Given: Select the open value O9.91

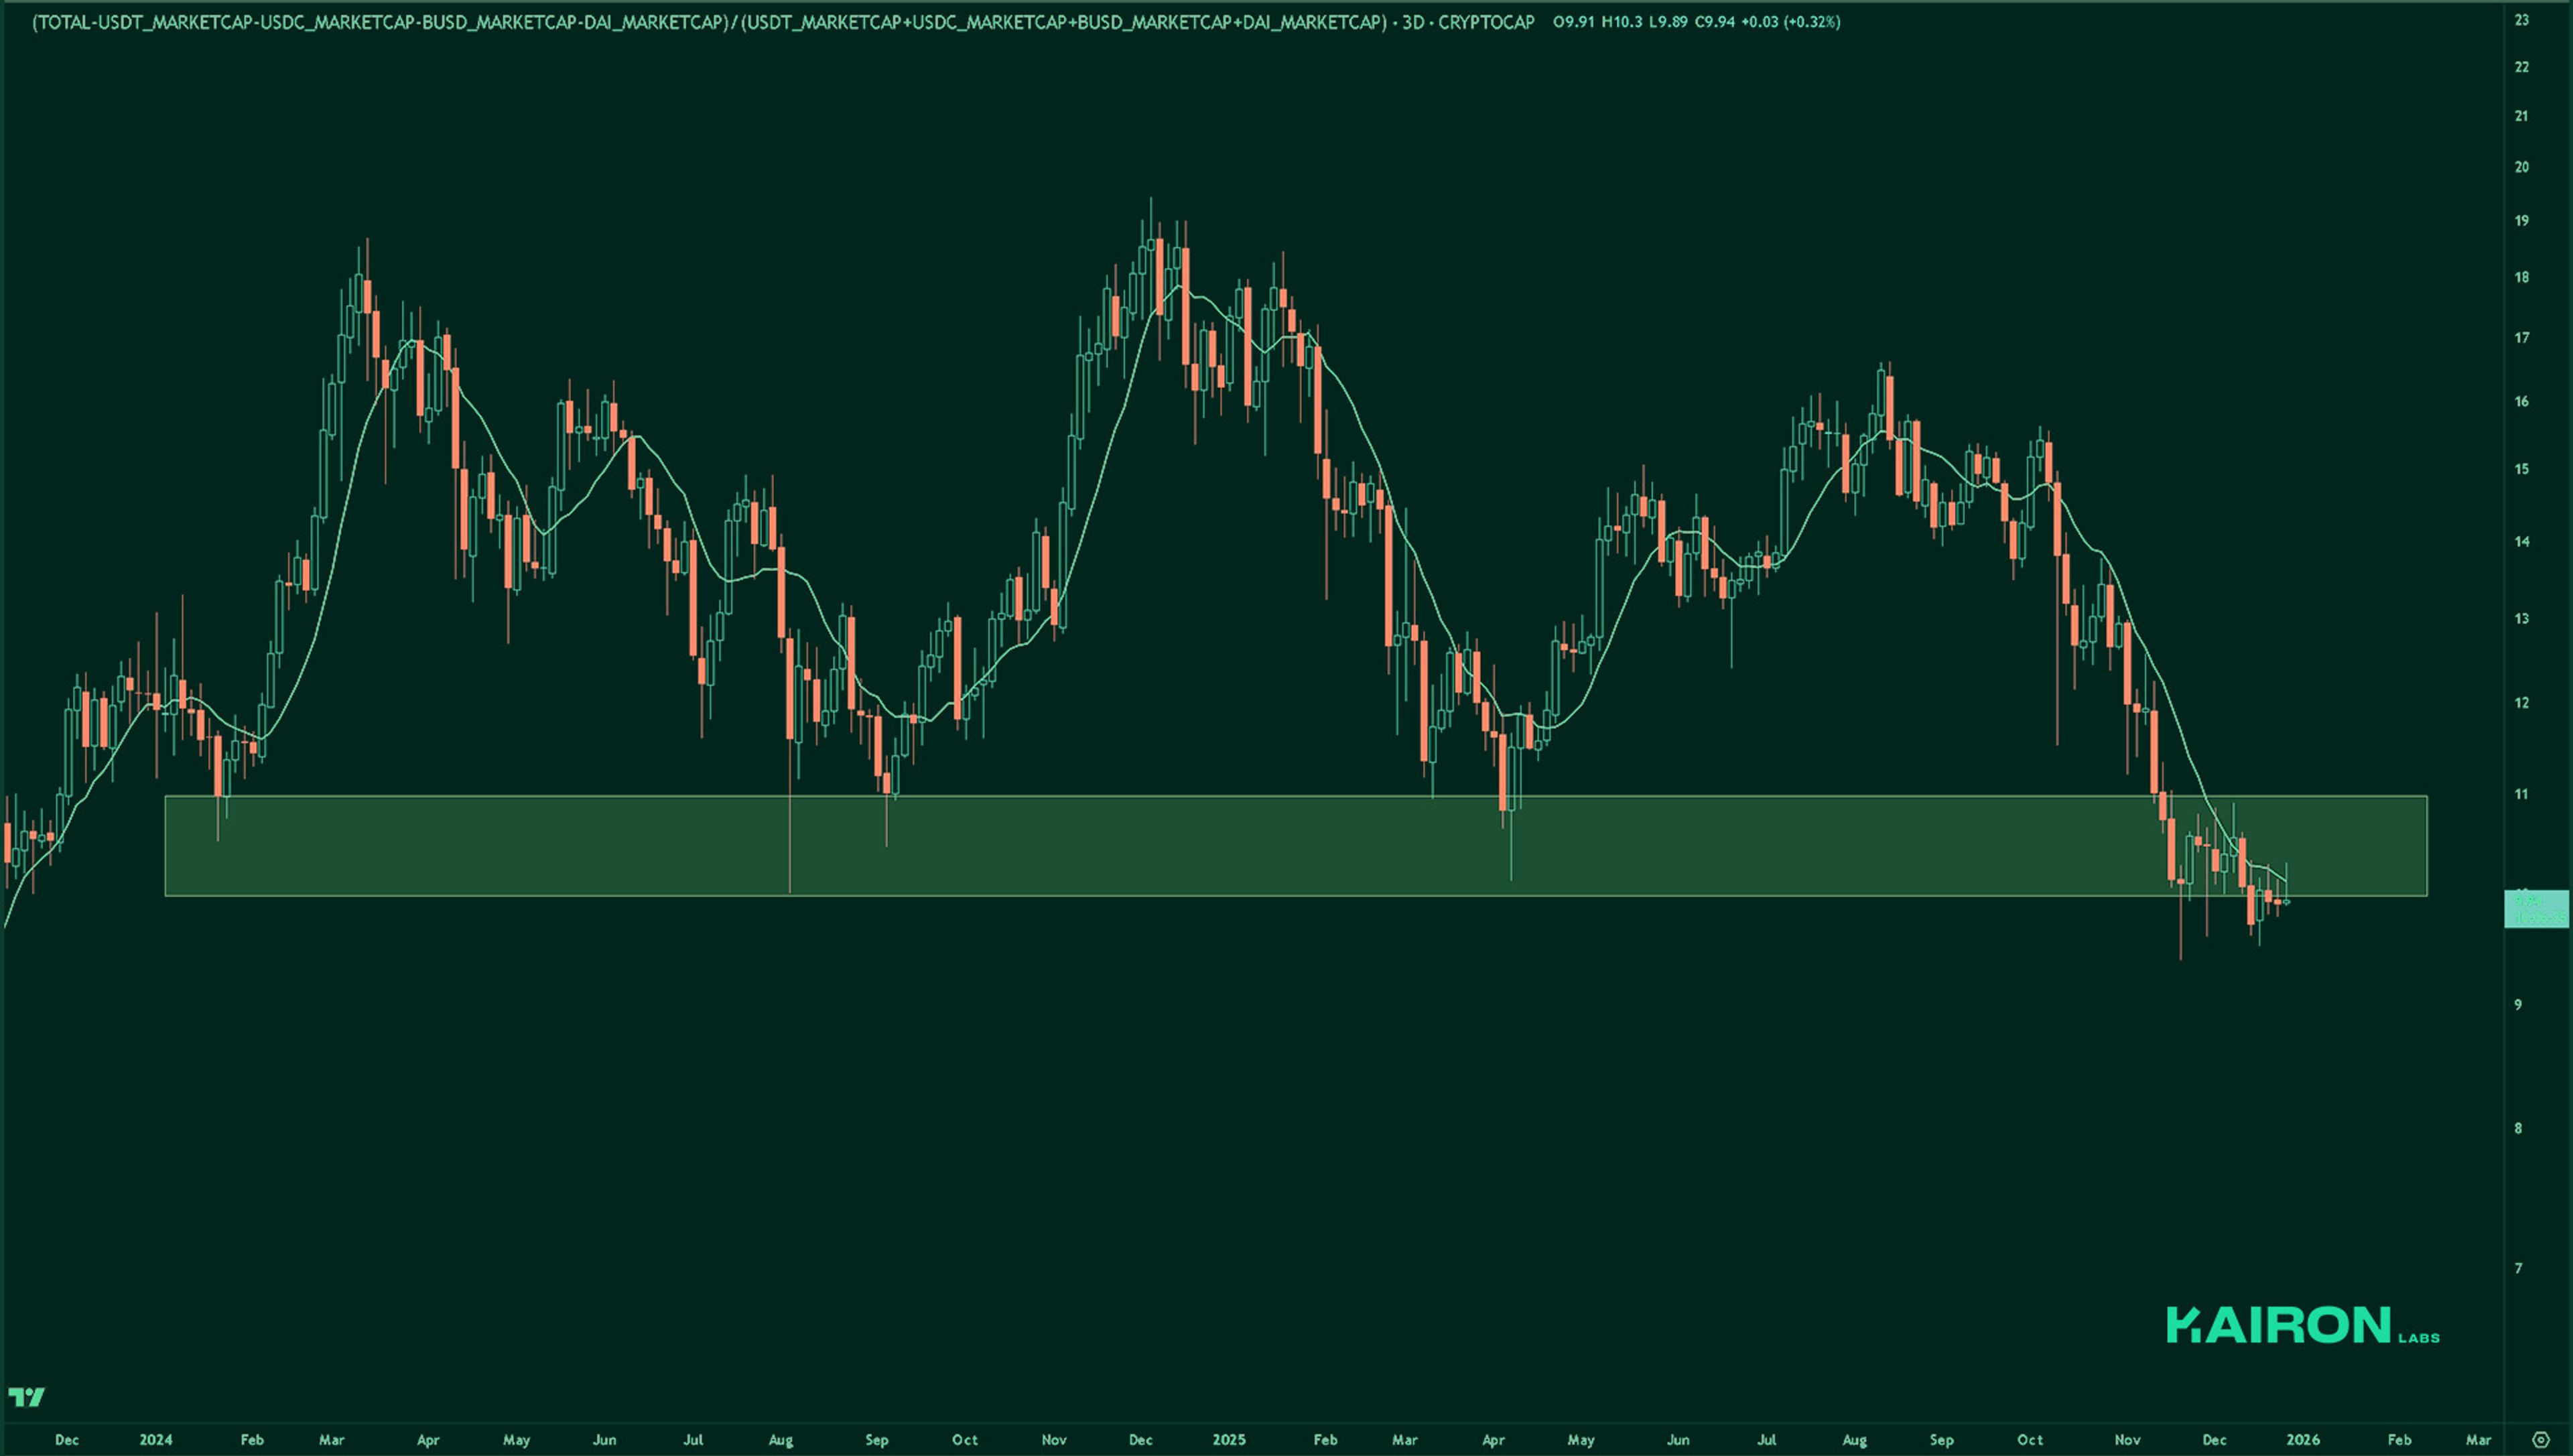Looking at the screenshot, I should coord(1574,22).
